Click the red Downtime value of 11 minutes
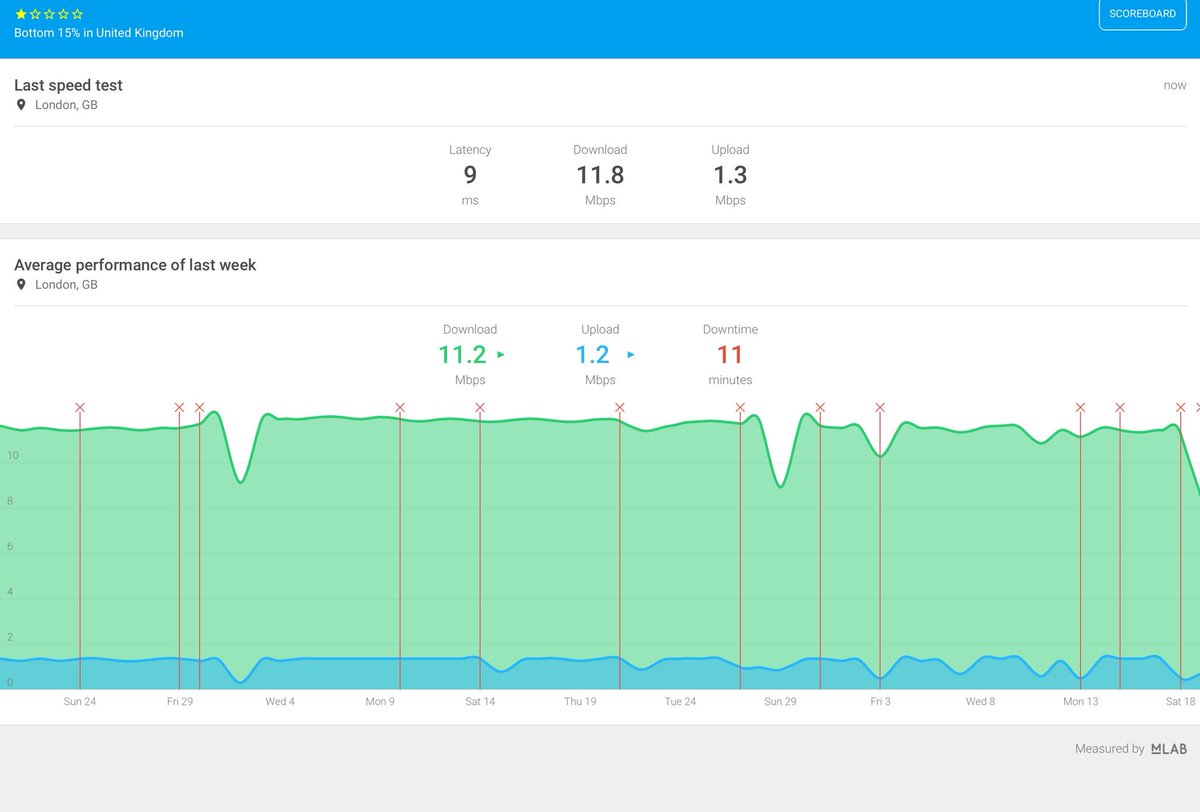This screenshot has width=1200, height=812. click(x=730, y=354)
